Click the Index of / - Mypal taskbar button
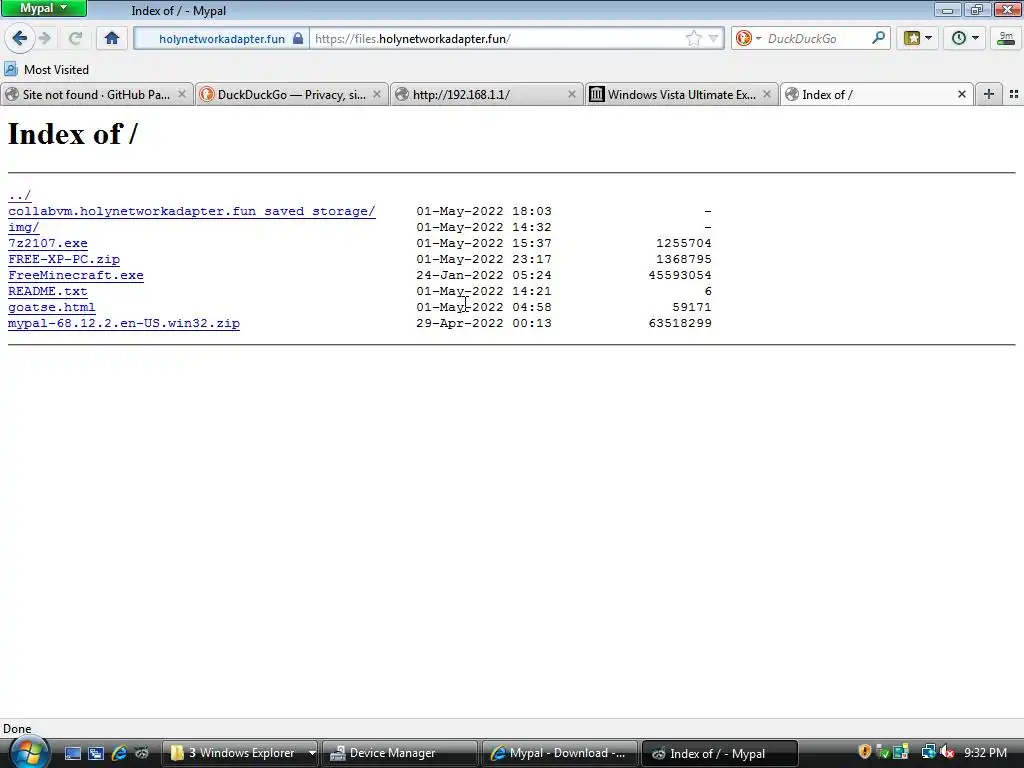This screenshot has height=768, width=1024. click(x=720, y=753)
